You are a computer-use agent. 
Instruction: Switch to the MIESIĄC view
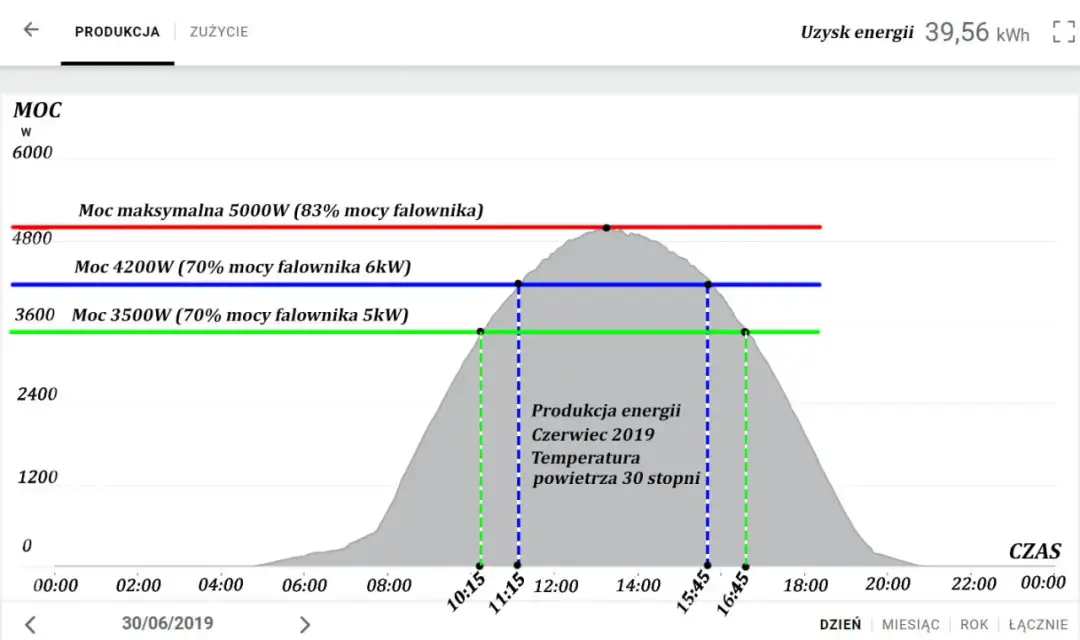[x=910, y=625]
